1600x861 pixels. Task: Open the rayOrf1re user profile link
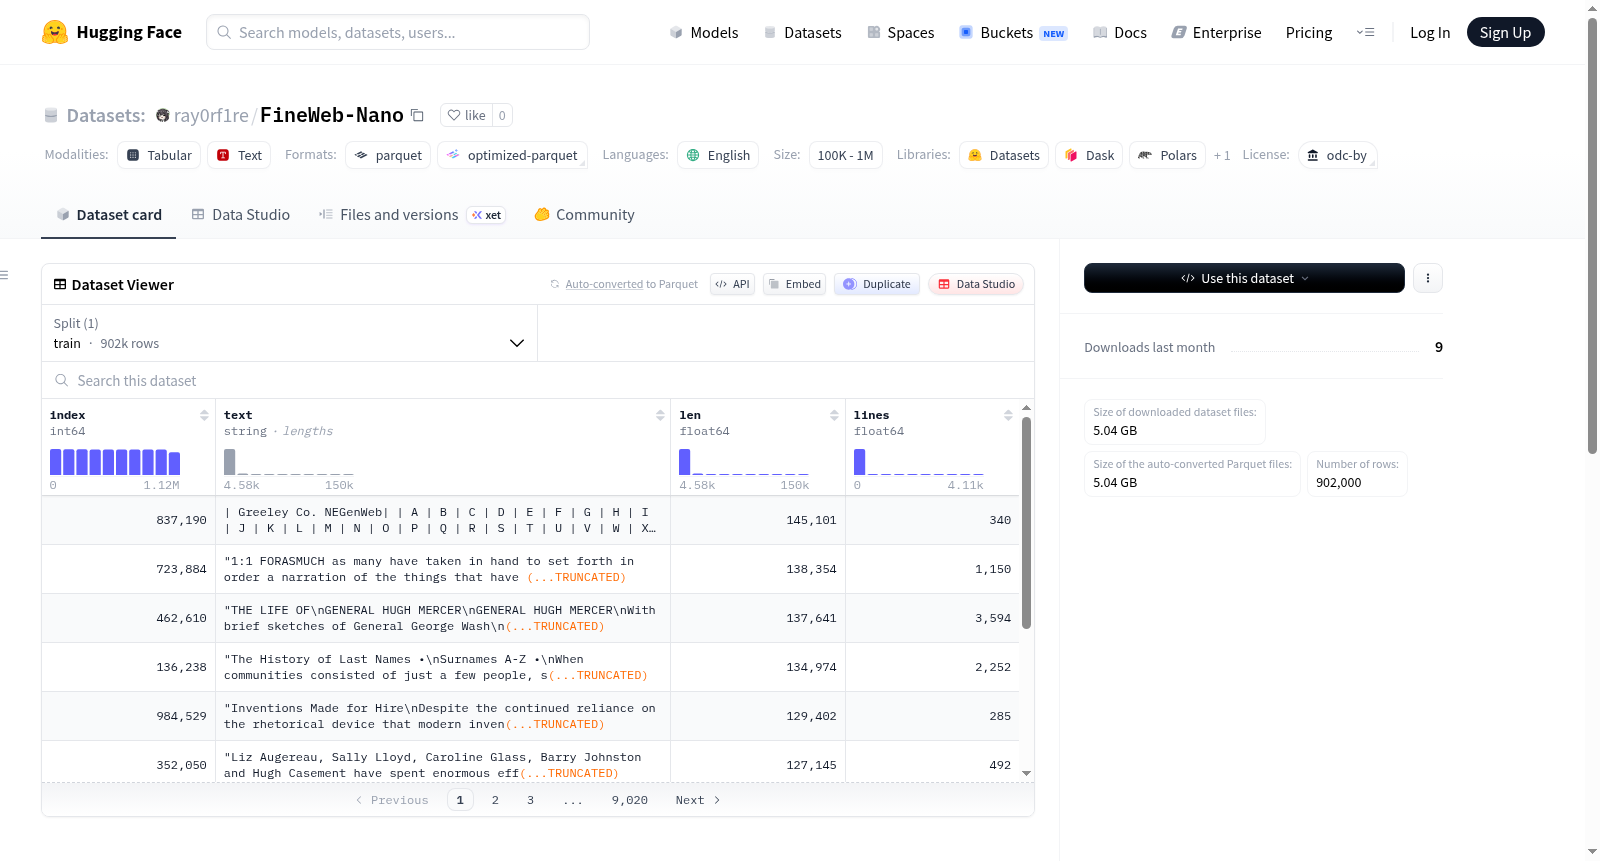click(211, 116)
